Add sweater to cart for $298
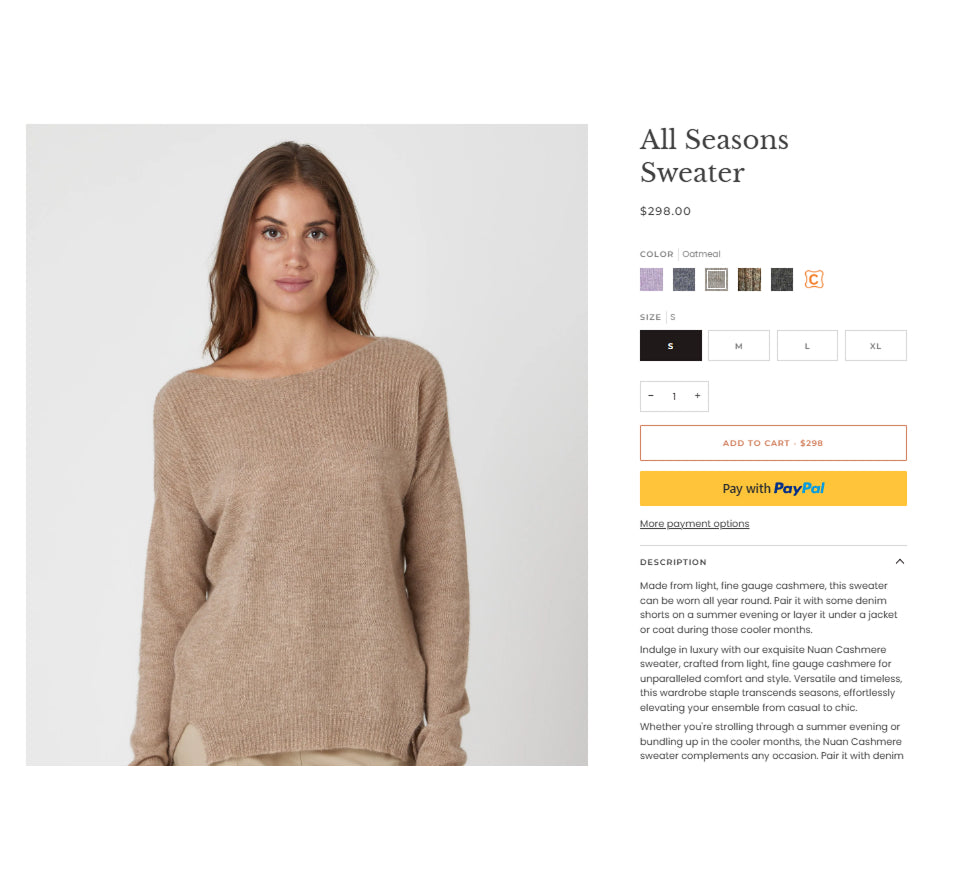The height and width of the screenshot is (889, 965). (773, 443)
